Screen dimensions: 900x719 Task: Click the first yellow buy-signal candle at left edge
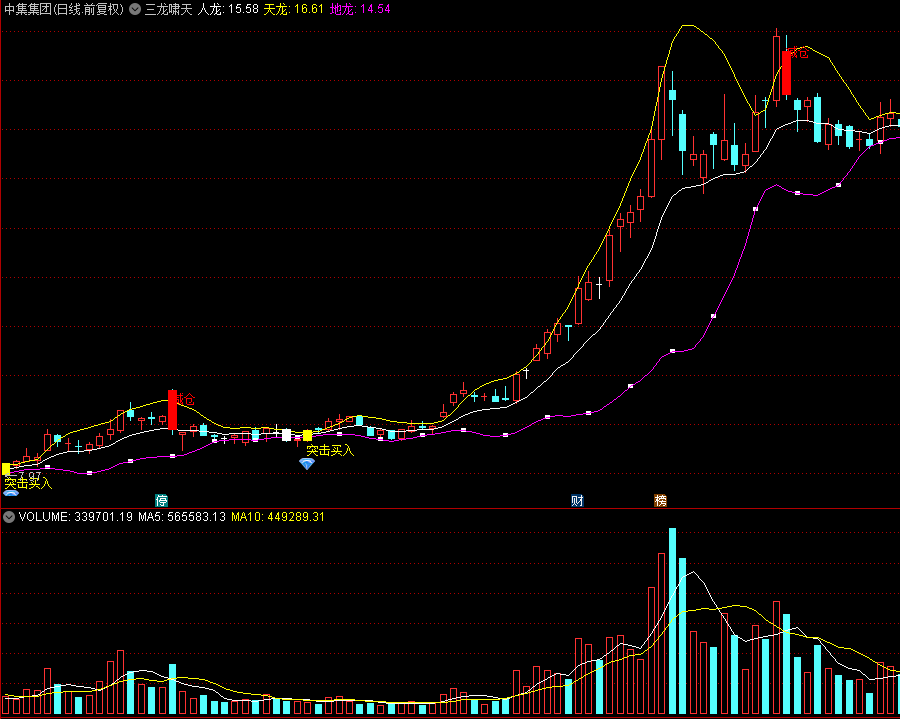(x=5, y=468)
